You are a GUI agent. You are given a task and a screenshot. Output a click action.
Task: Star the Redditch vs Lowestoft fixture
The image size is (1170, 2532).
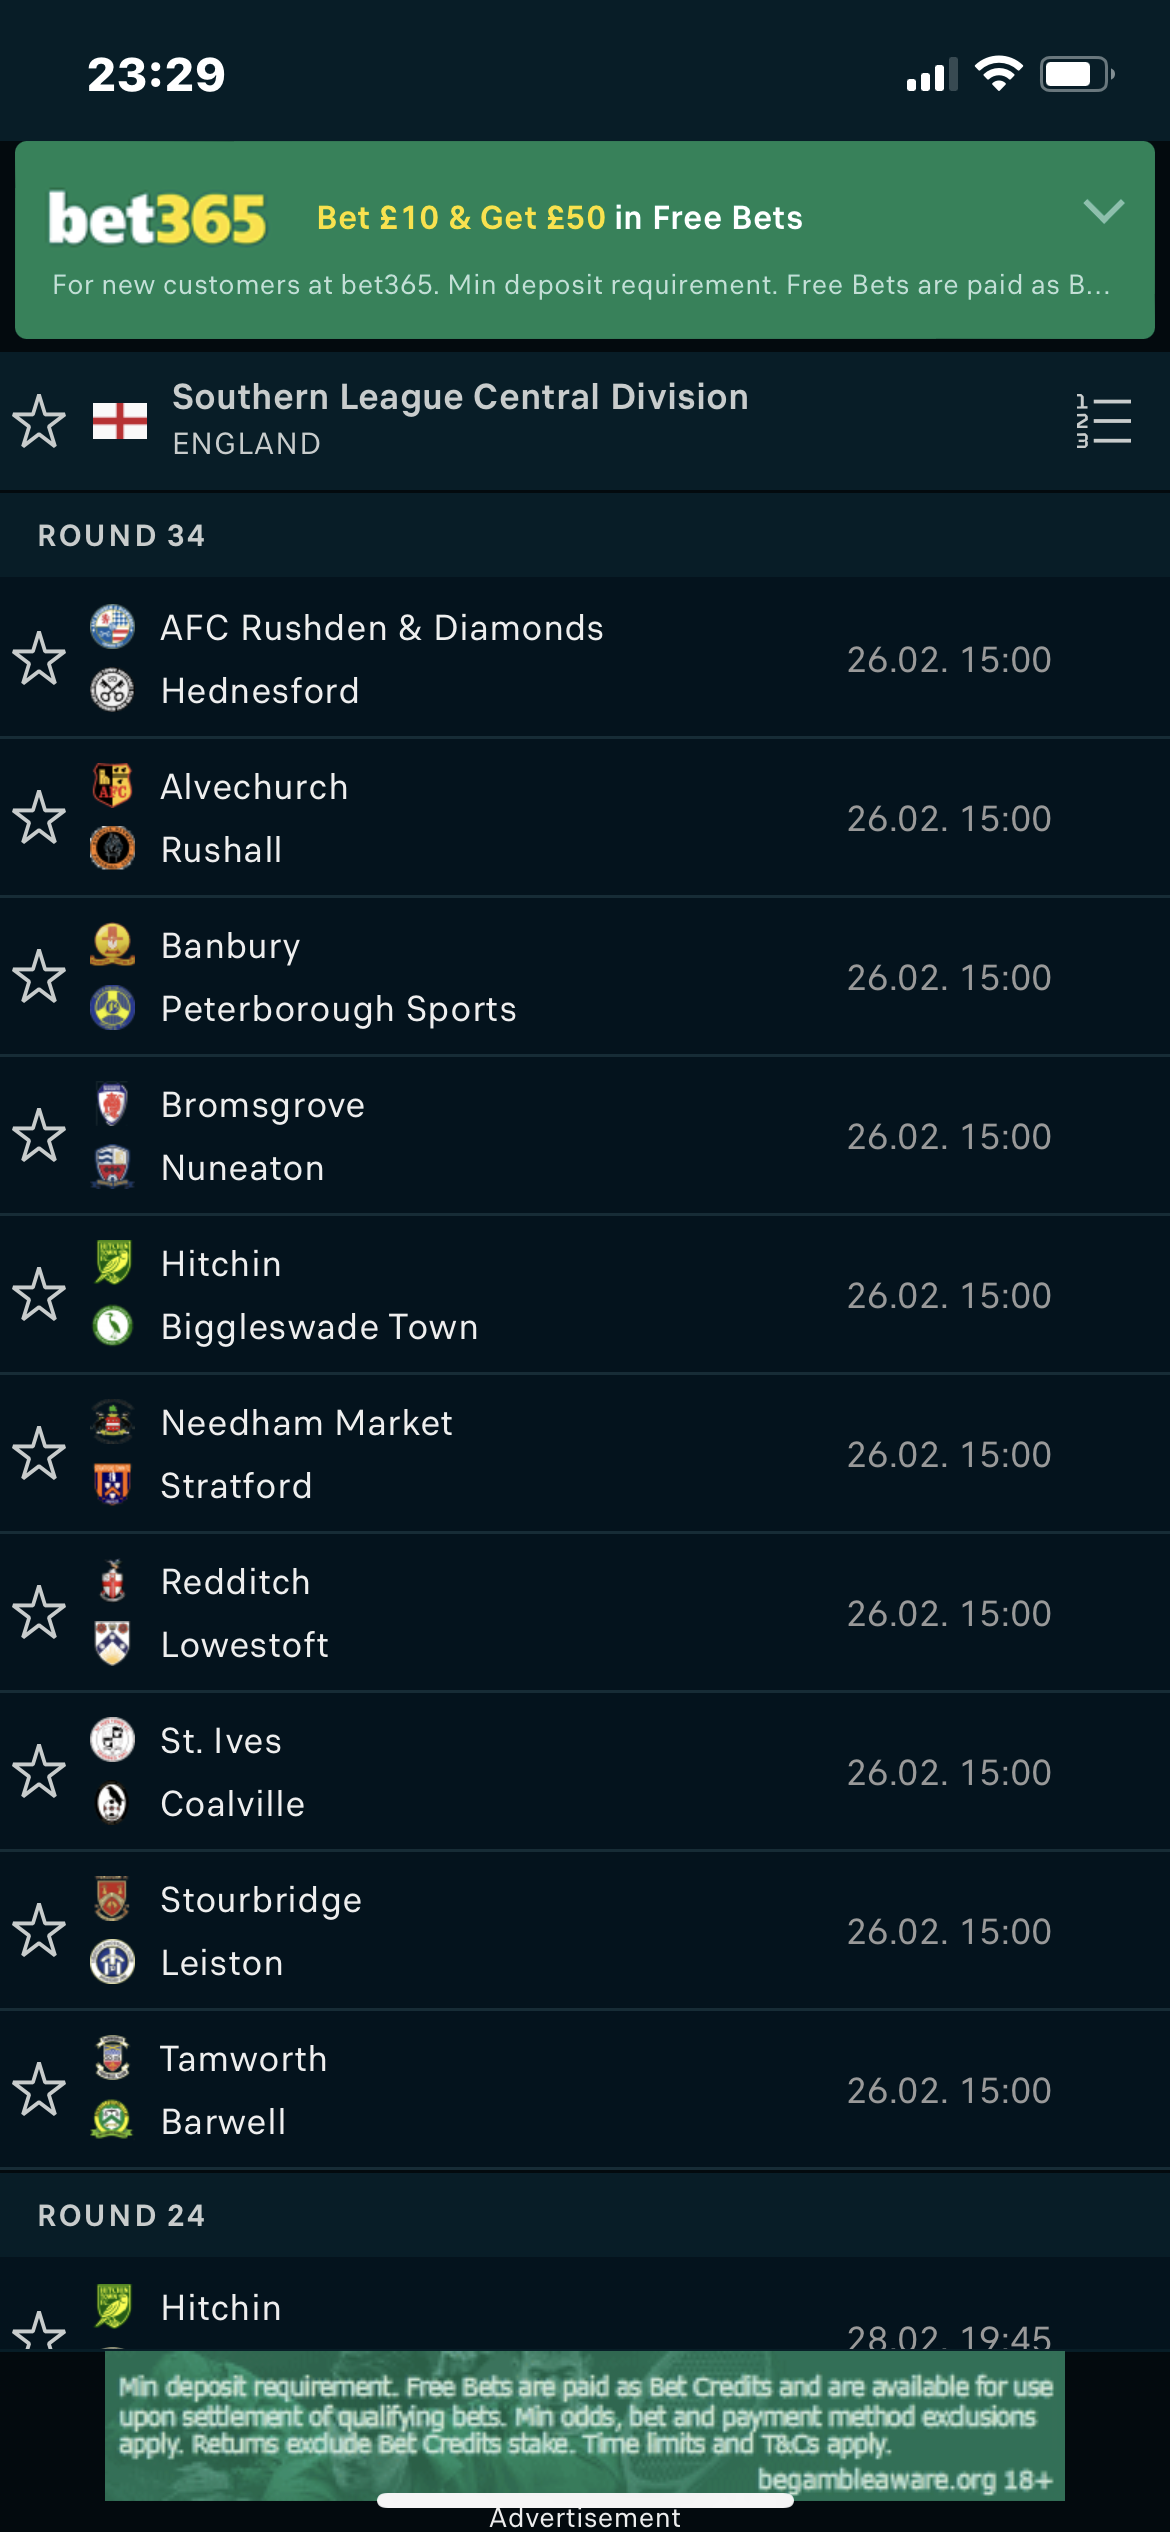point(39,1612)
